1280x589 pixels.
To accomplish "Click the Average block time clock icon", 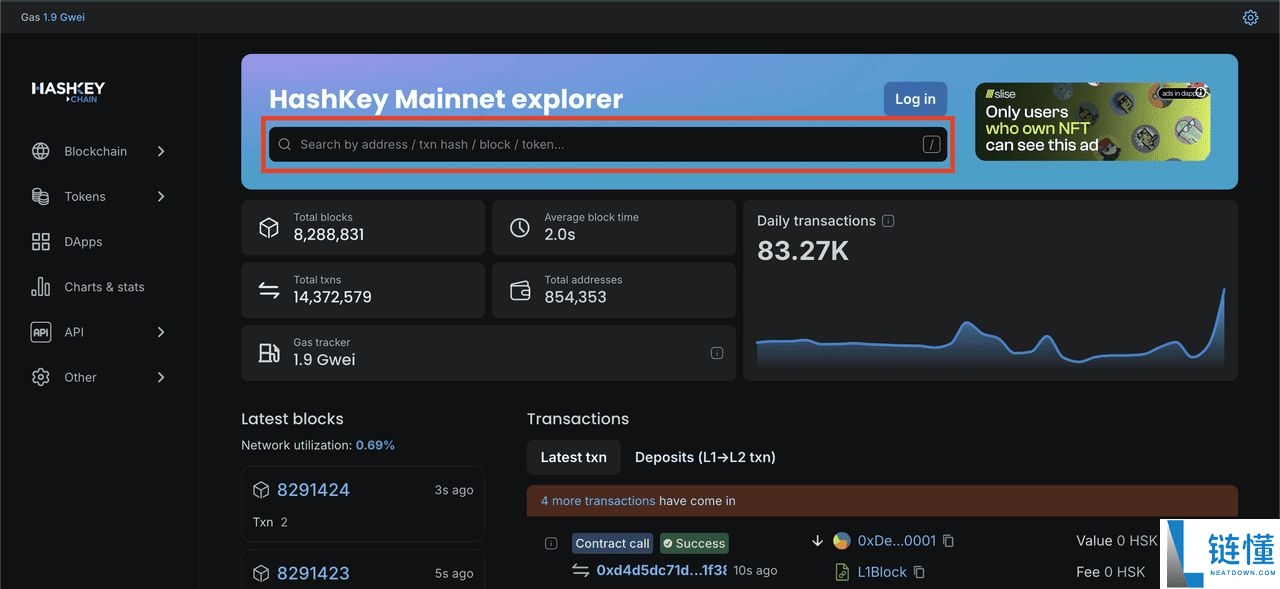I will click(x=520, y=227).
